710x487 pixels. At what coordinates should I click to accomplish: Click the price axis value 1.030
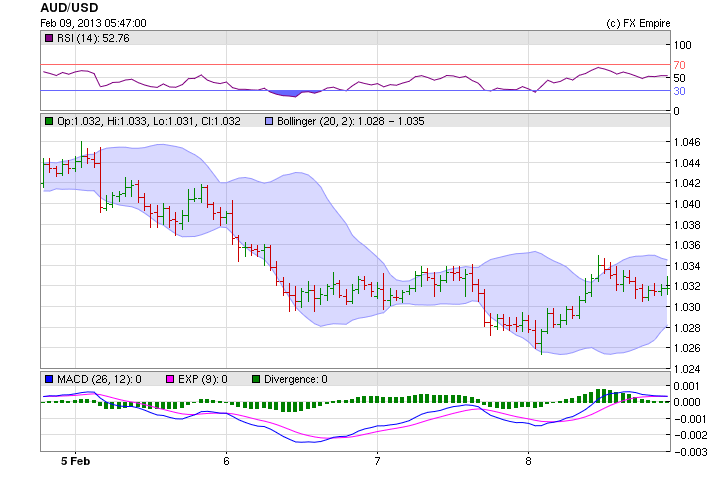(687, 307)
